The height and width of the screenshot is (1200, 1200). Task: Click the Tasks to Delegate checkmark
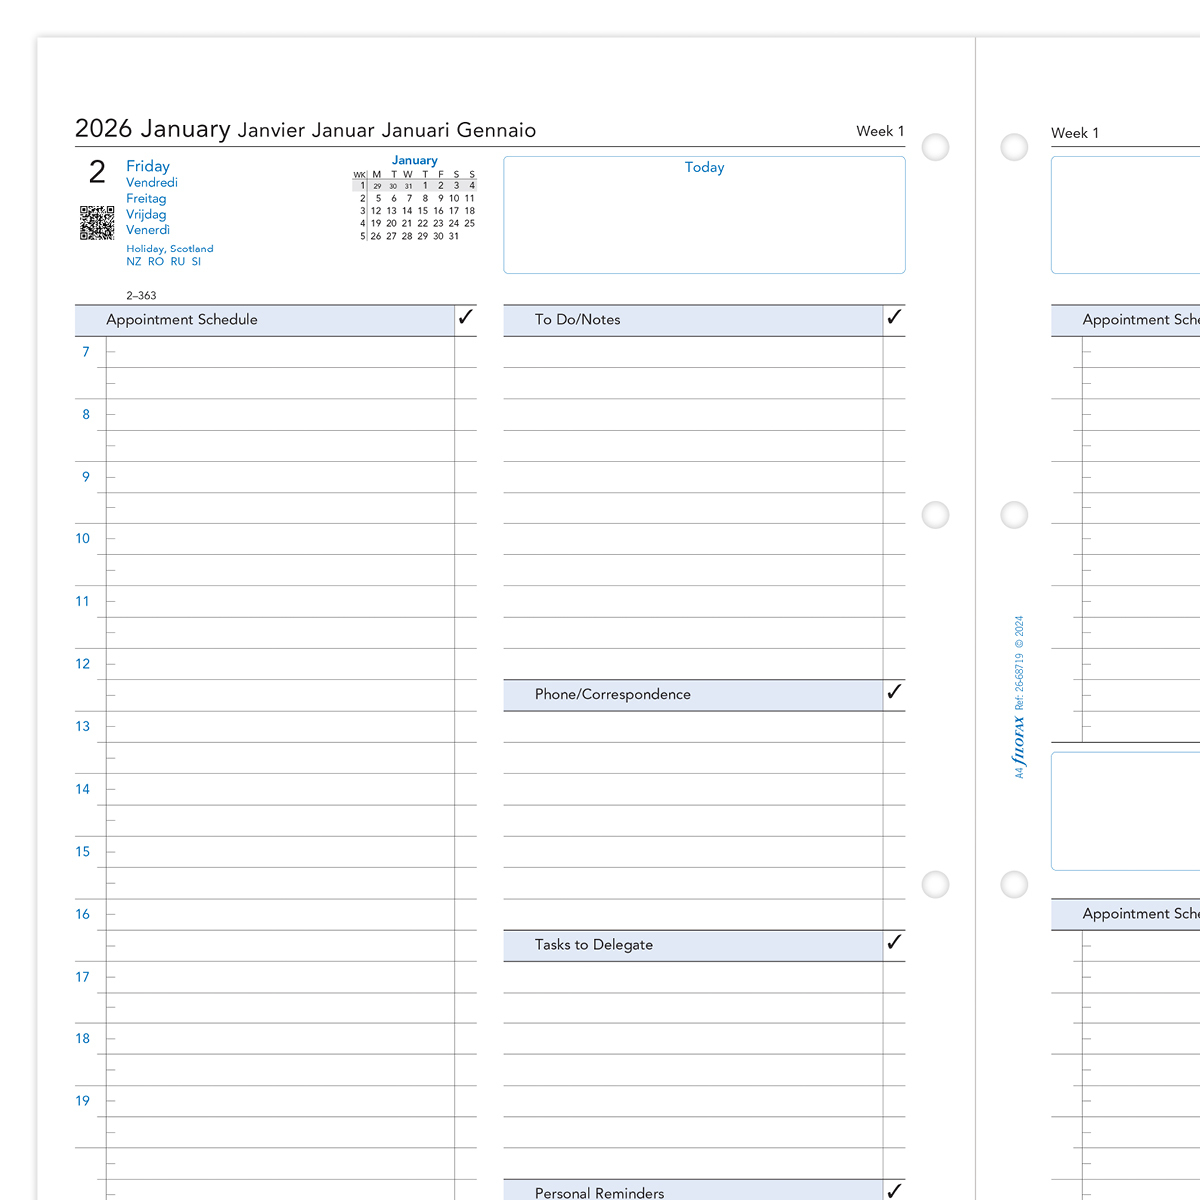tap(894, 942)
